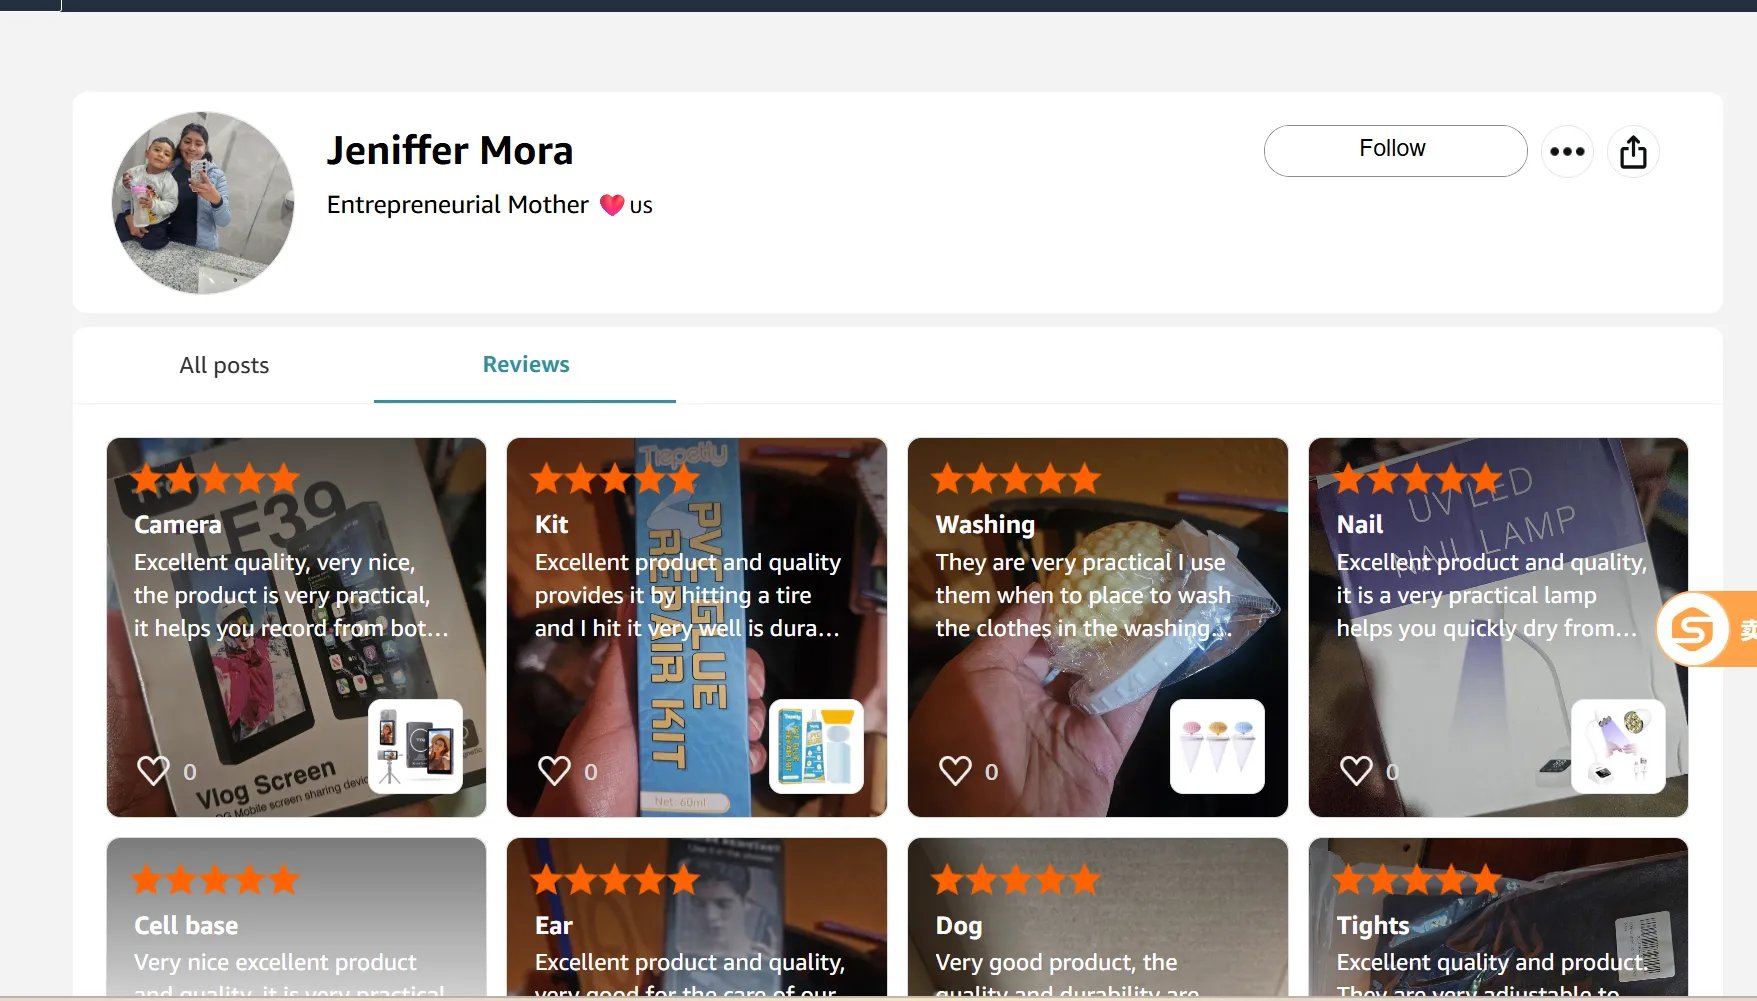
Task: Switch to the All posts tab
Action: (x=224, y=365)
